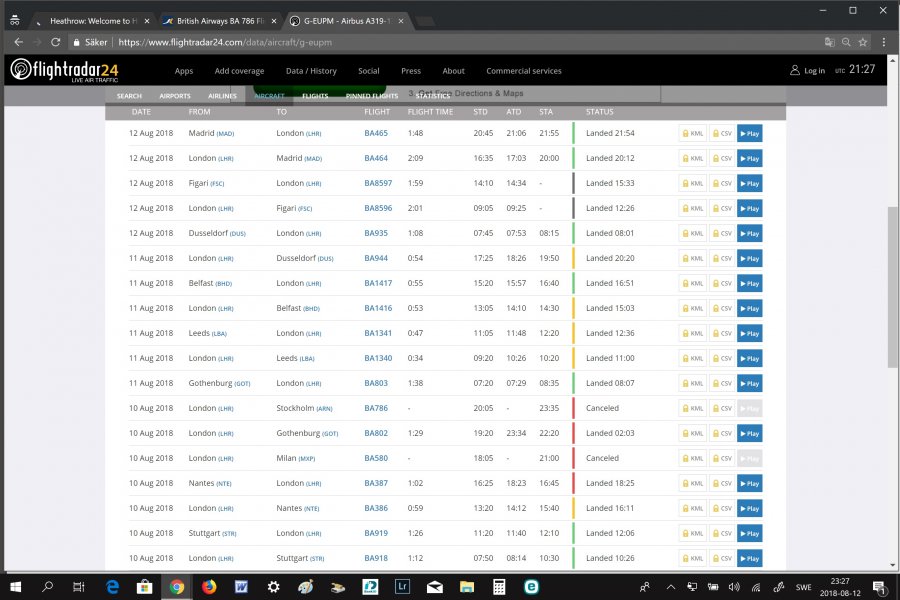Open the Windows calculator from the taskbar
Viewport: 900px width, 600px height.
(x=499, y=587)
